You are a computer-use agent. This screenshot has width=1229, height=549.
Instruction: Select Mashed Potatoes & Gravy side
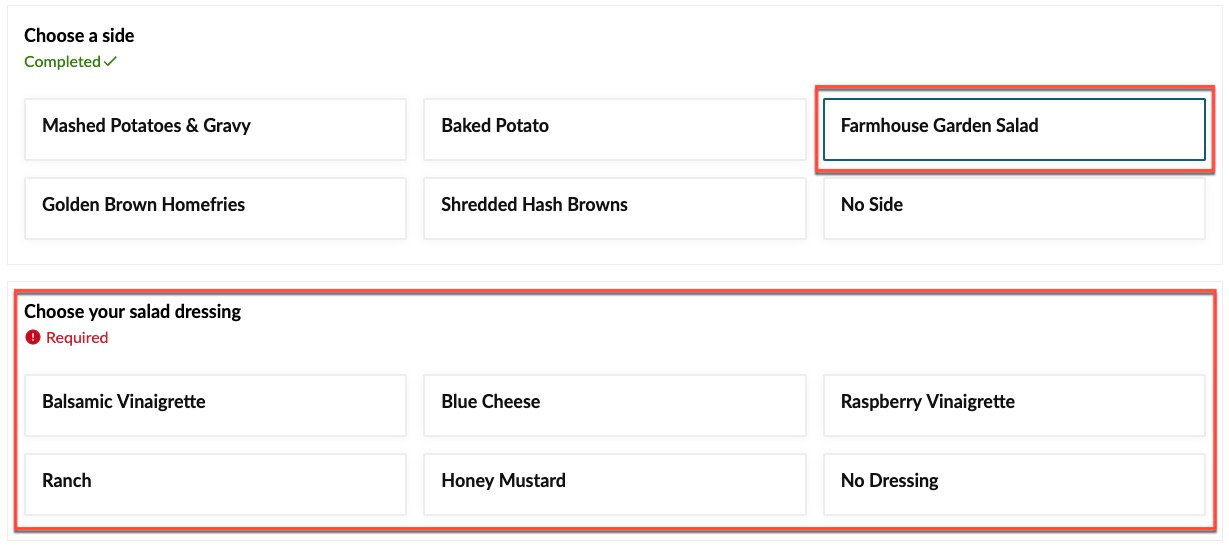click(215, 129)
